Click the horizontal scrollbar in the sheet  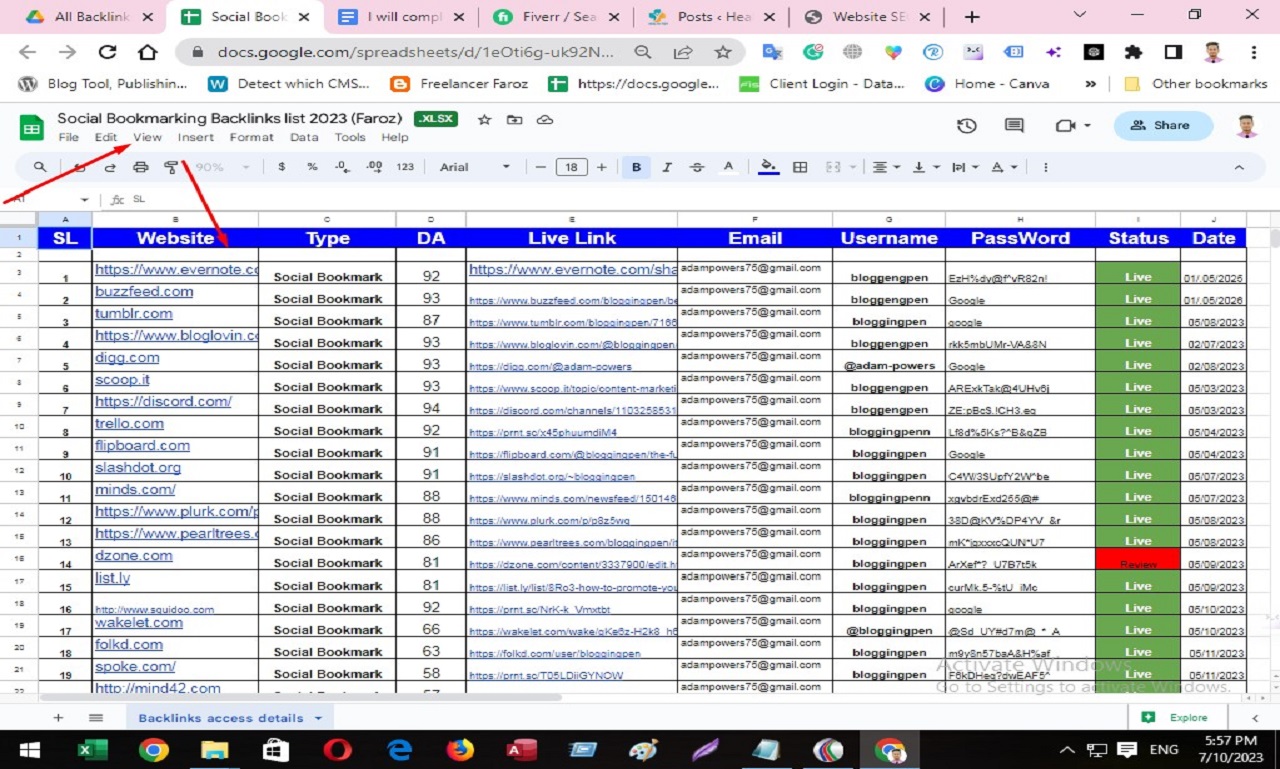coord(300,696)
